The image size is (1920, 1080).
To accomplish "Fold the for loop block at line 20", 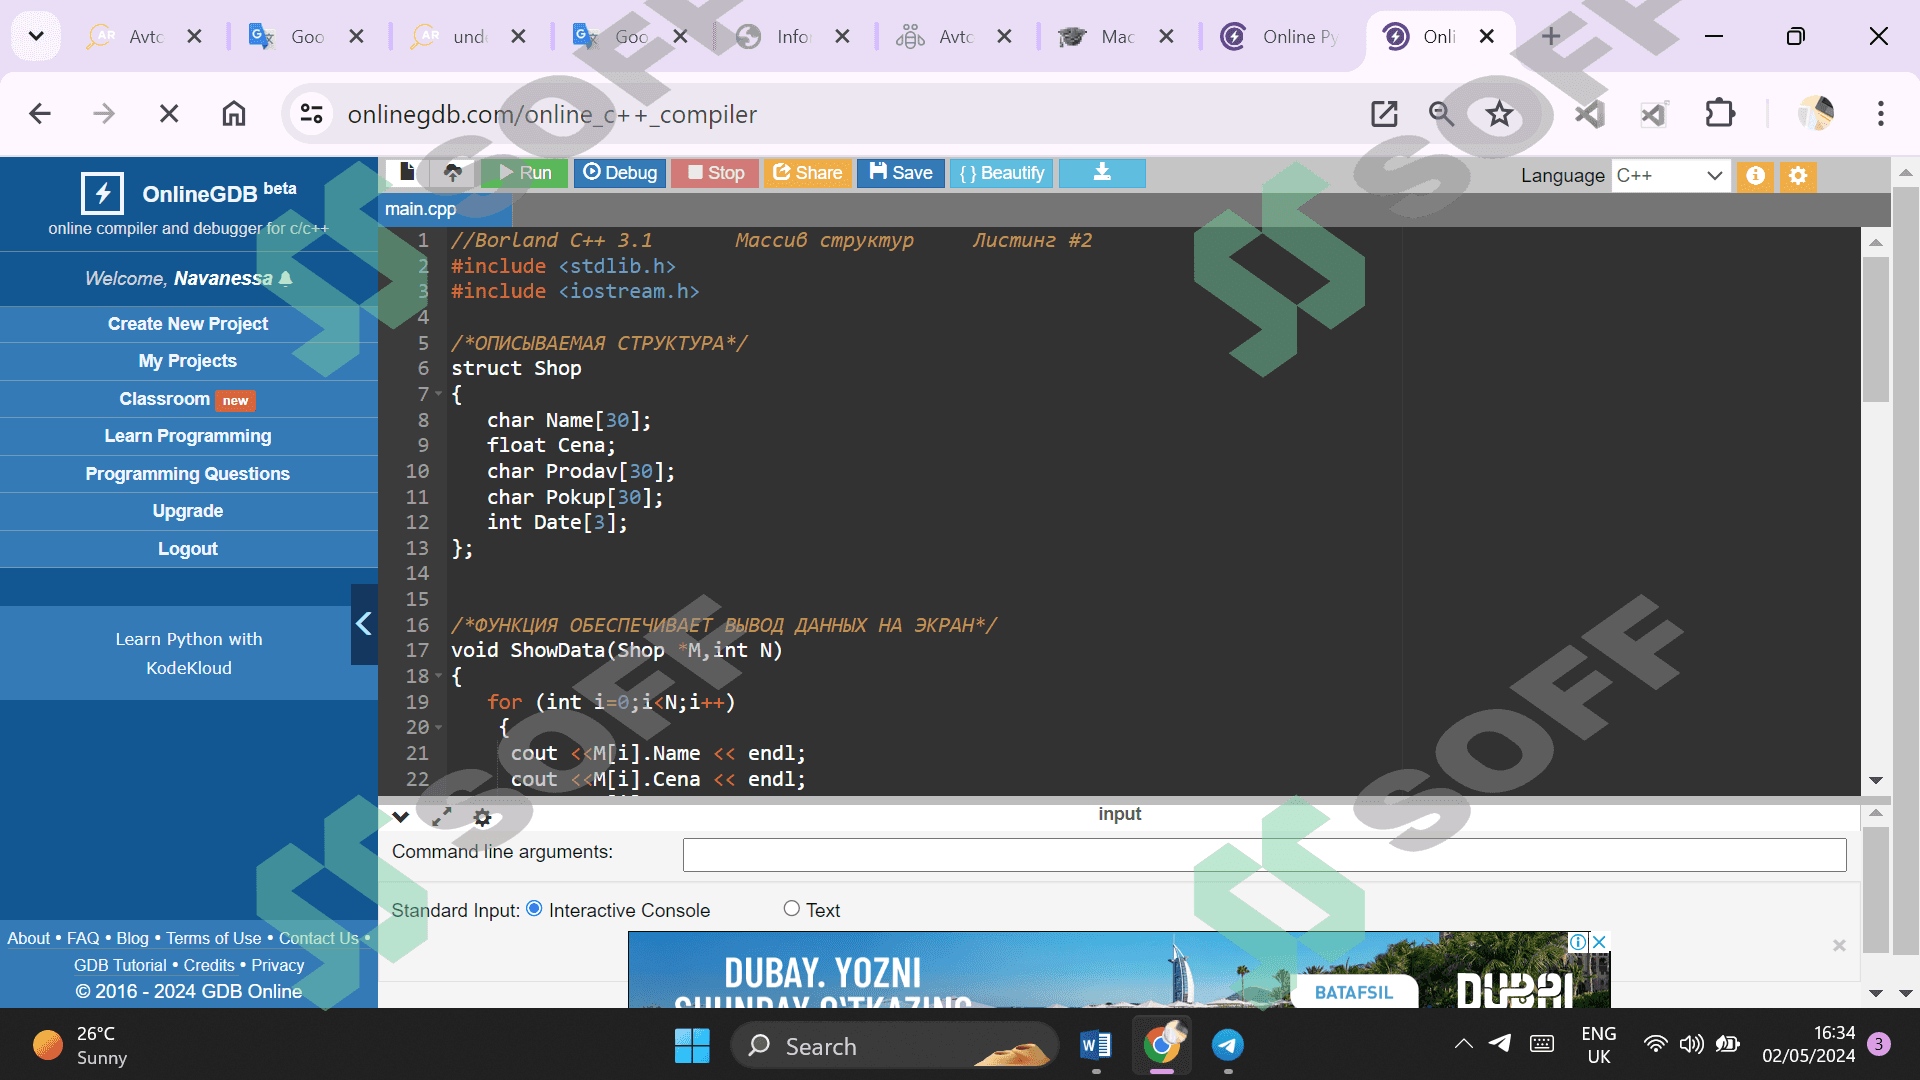I will tap(438, 728).
